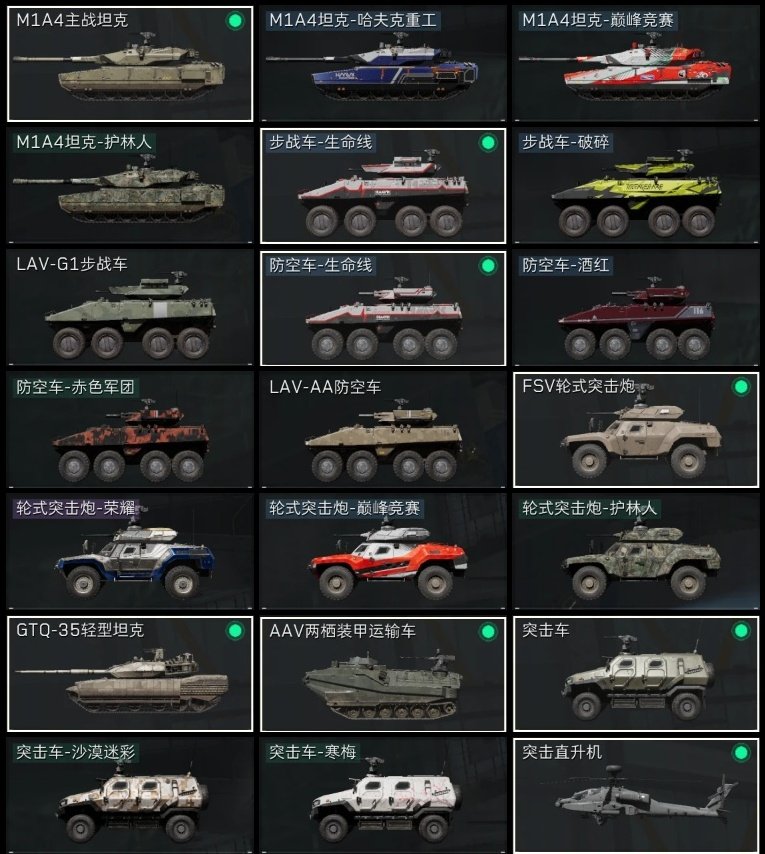The width and height of the screenshot is (765, 854).
Task: Choose the 步战车-破碎 yellow-green skin
Action: (x=636, y=186)
